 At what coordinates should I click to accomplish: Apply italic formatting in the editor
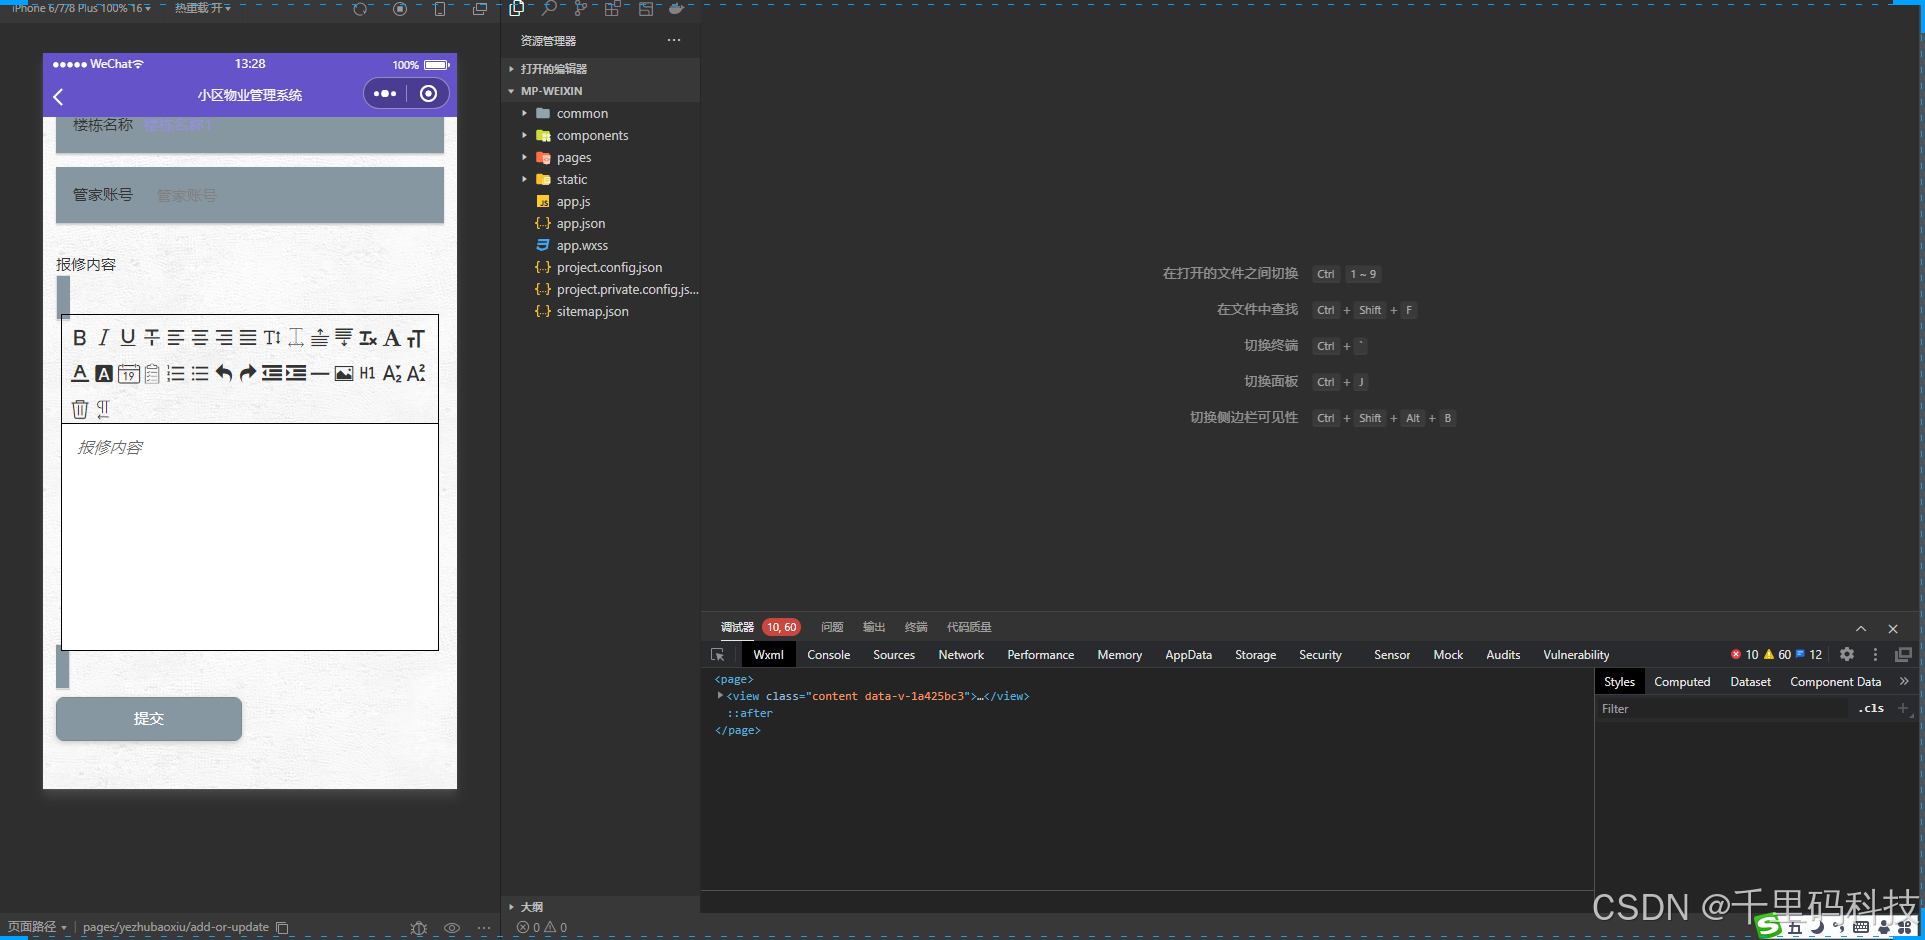pos(104,338)
